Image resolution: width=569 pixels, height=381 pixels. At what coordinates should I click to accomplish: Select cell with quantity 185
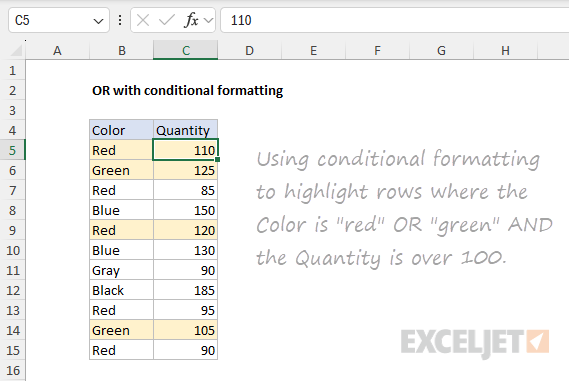pos(185,290)
